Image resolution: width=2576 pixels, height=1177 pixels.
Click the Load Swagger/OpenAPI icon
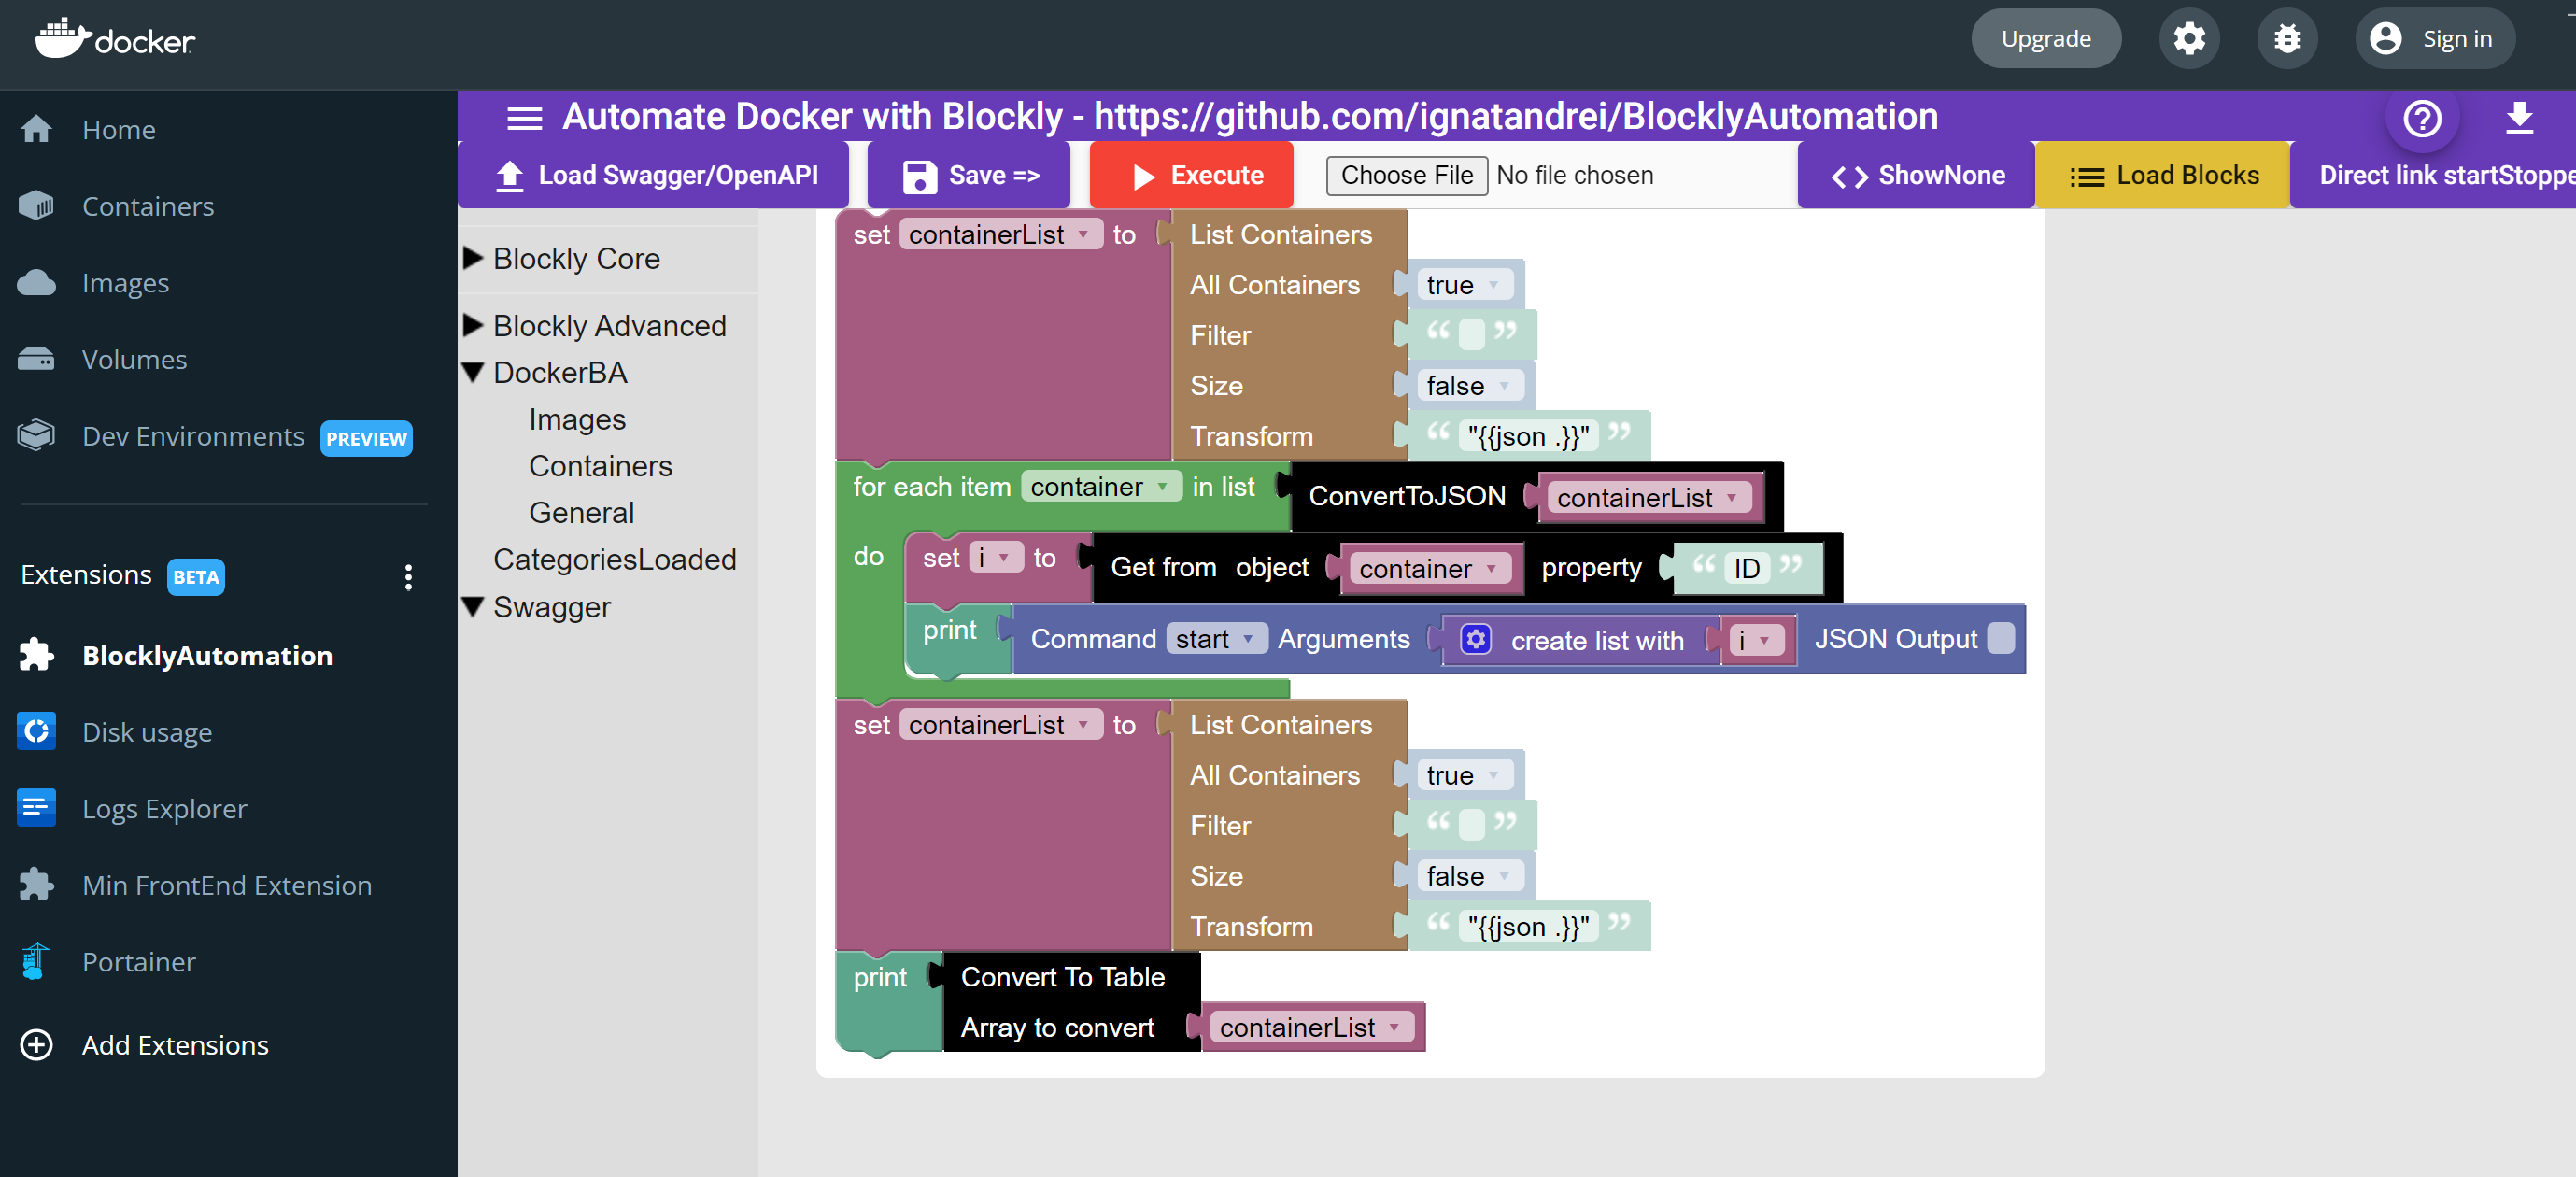tap(509, 175)
